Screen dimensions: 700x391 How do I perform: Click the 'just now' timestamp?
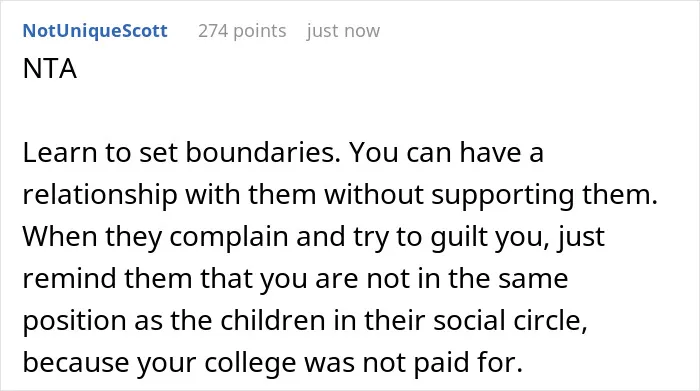point(343,31)
